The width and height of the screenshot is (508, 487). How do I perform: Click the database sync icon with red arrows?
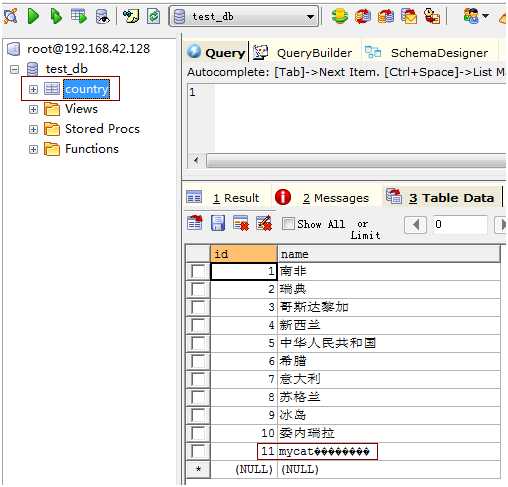[x=363, y=16]
